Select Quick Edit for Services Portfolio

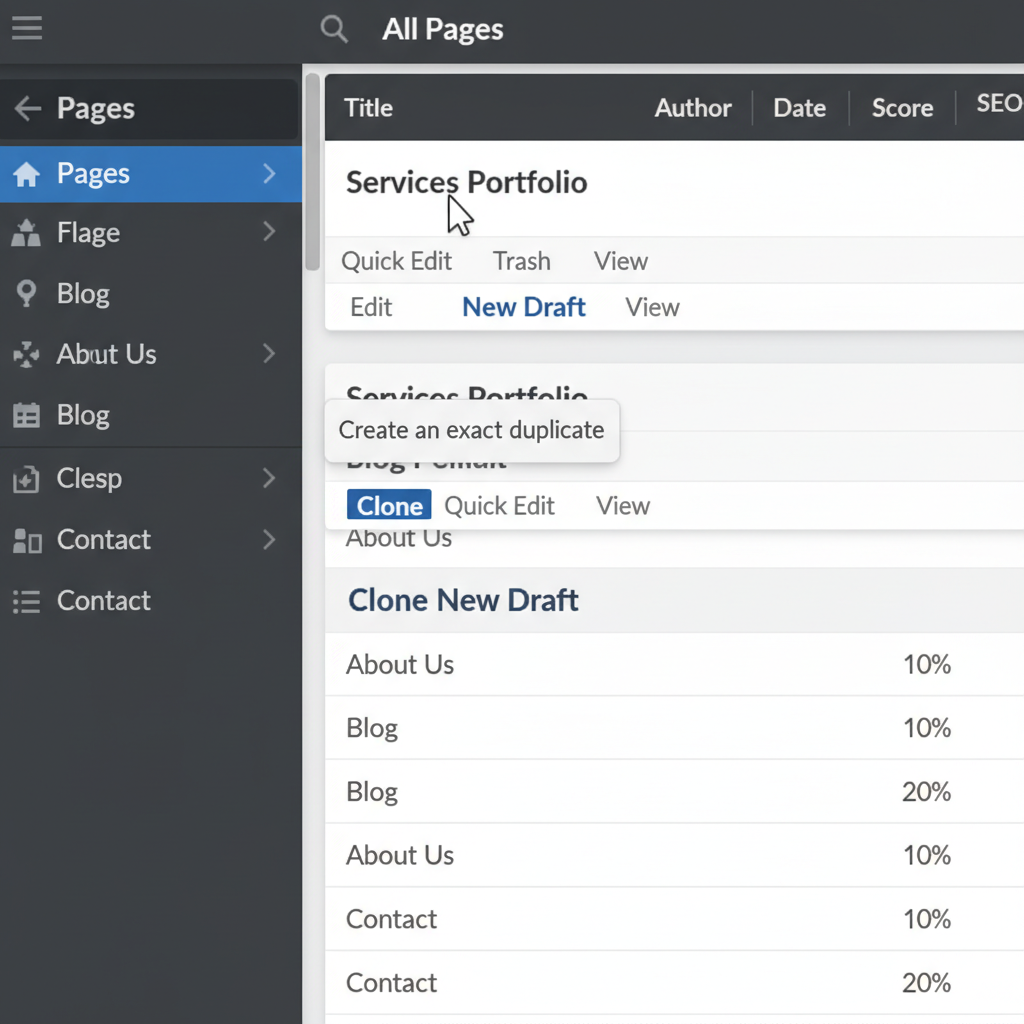pyautogui.click(x=396, y=260)
